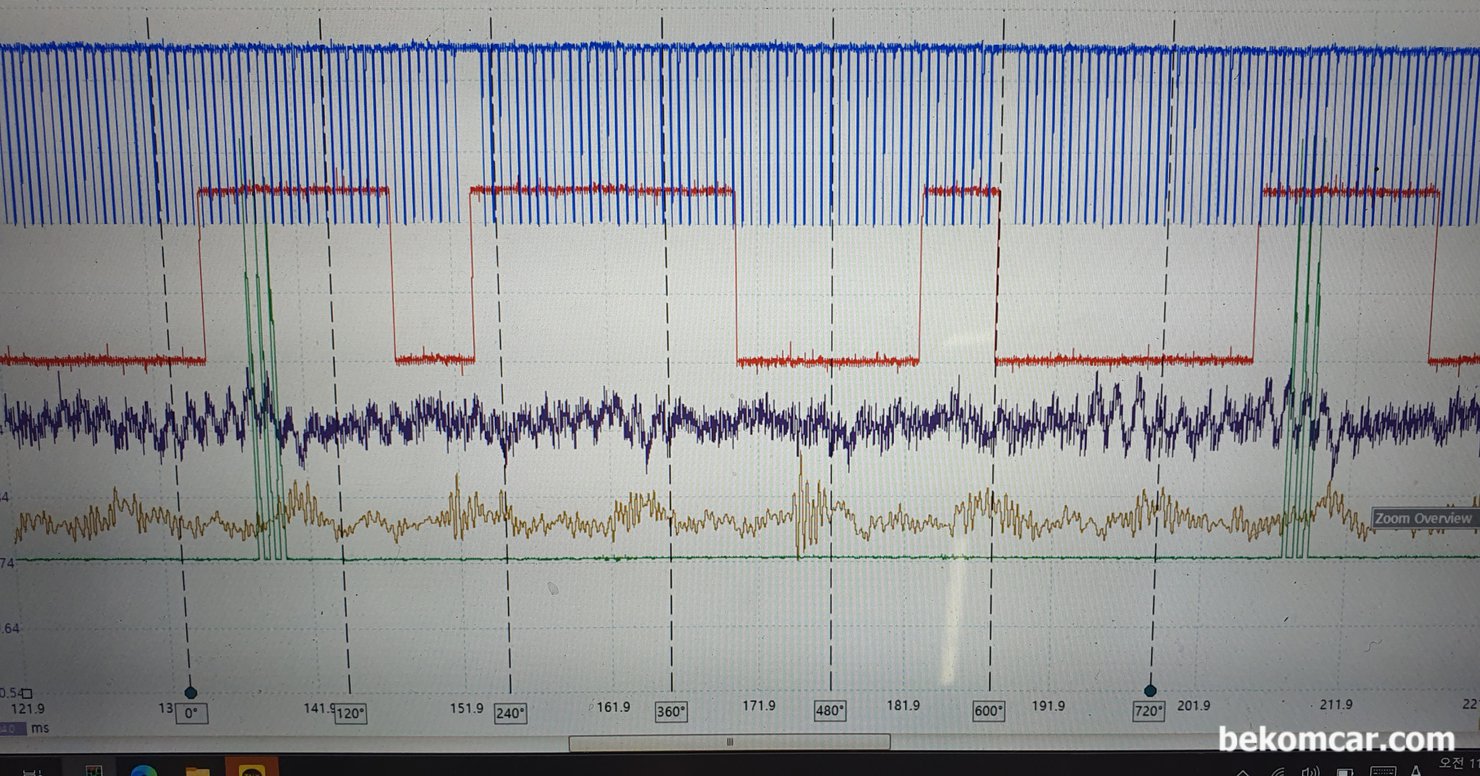Click the channel axis offset handle box

27,692
